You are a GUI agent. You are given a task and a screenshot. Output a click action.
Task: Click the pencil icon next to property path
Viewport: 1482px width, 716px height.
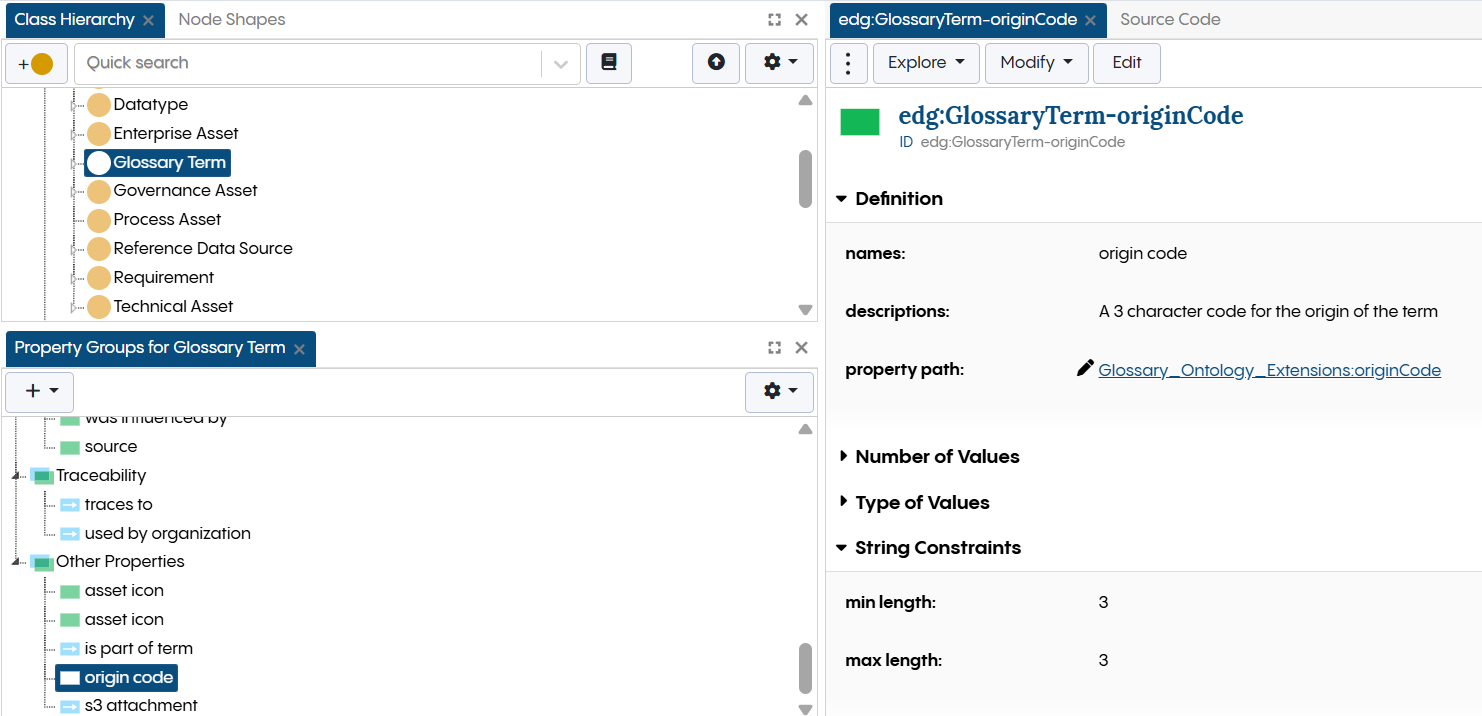coord(1084,368)
